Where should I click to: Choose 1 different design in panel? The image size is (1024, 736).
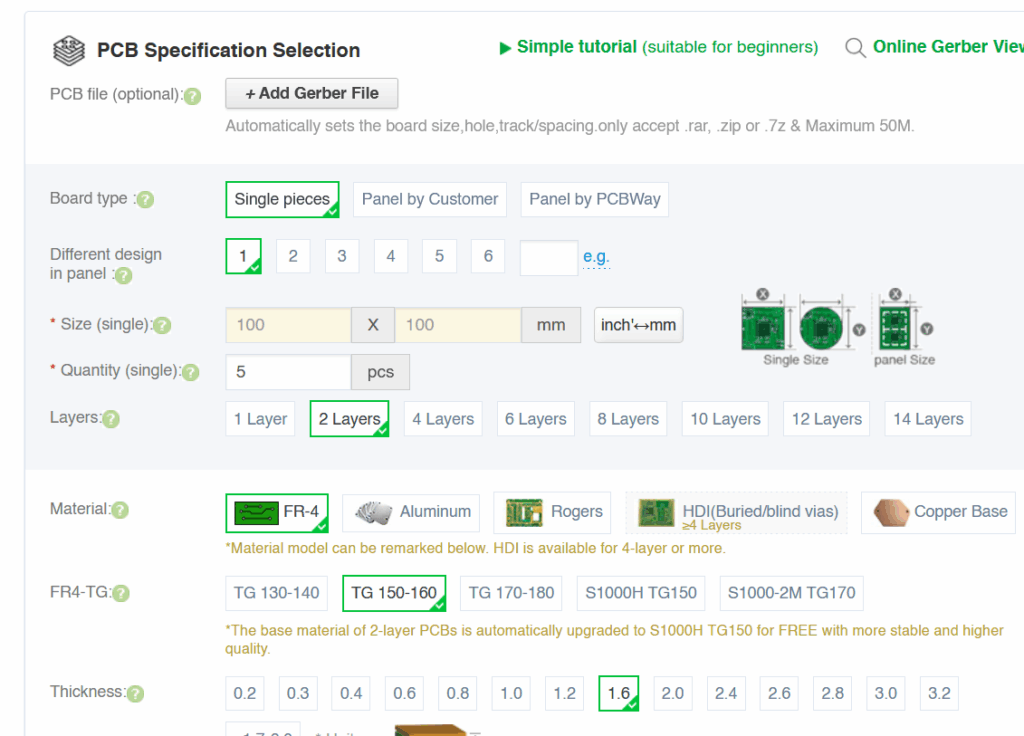[x=243, y=256]
